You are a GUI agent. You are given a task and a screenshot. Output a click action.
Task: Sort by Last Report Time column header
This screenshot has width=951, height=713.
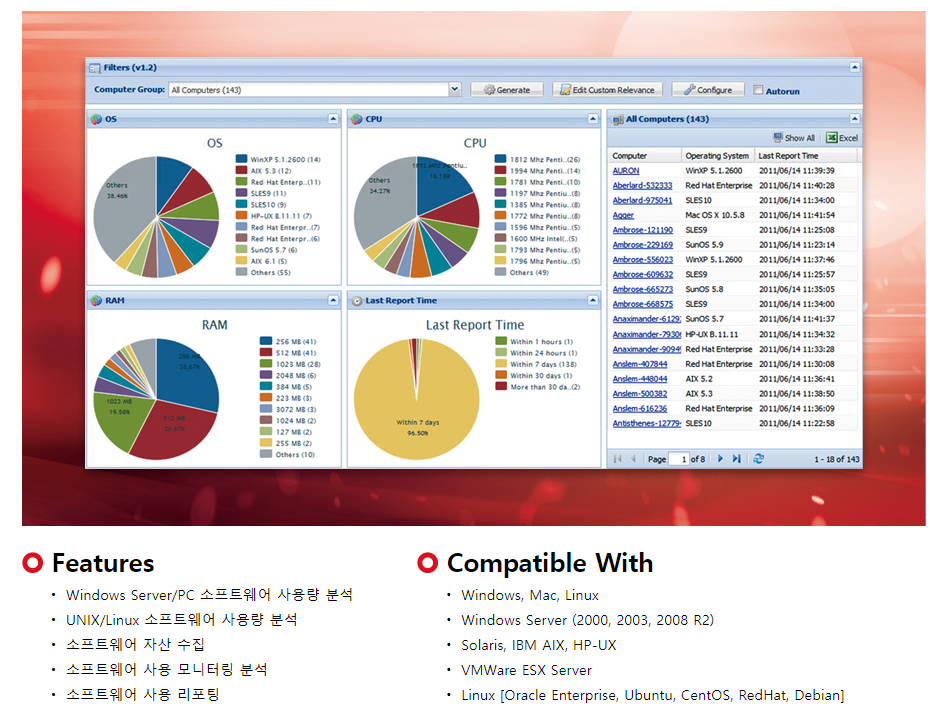788,156
